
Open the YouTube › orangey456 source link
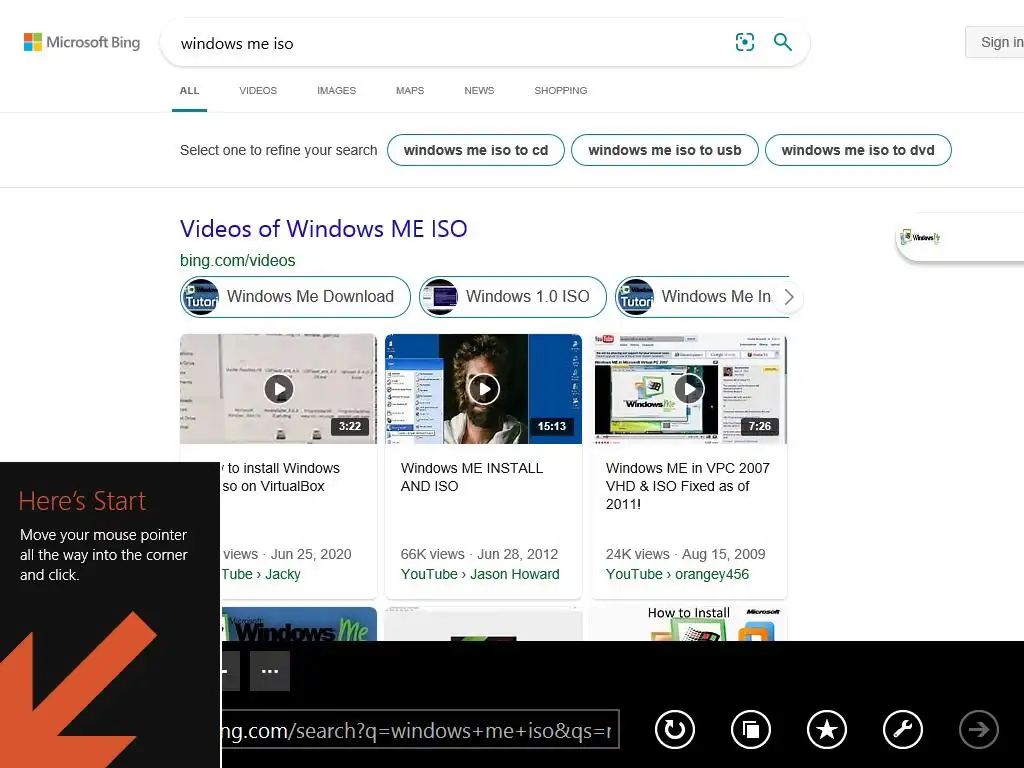coord(677,574)
